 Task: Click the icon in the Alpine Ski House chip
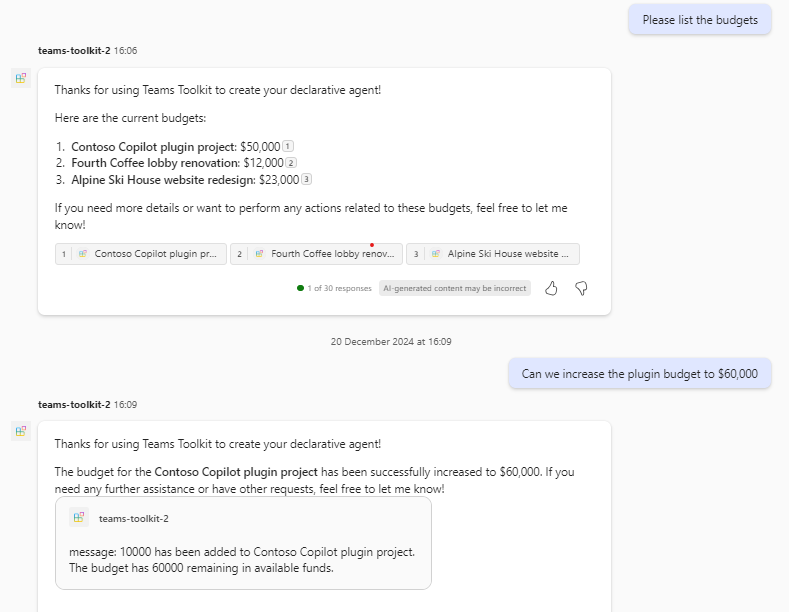(436, 254)
